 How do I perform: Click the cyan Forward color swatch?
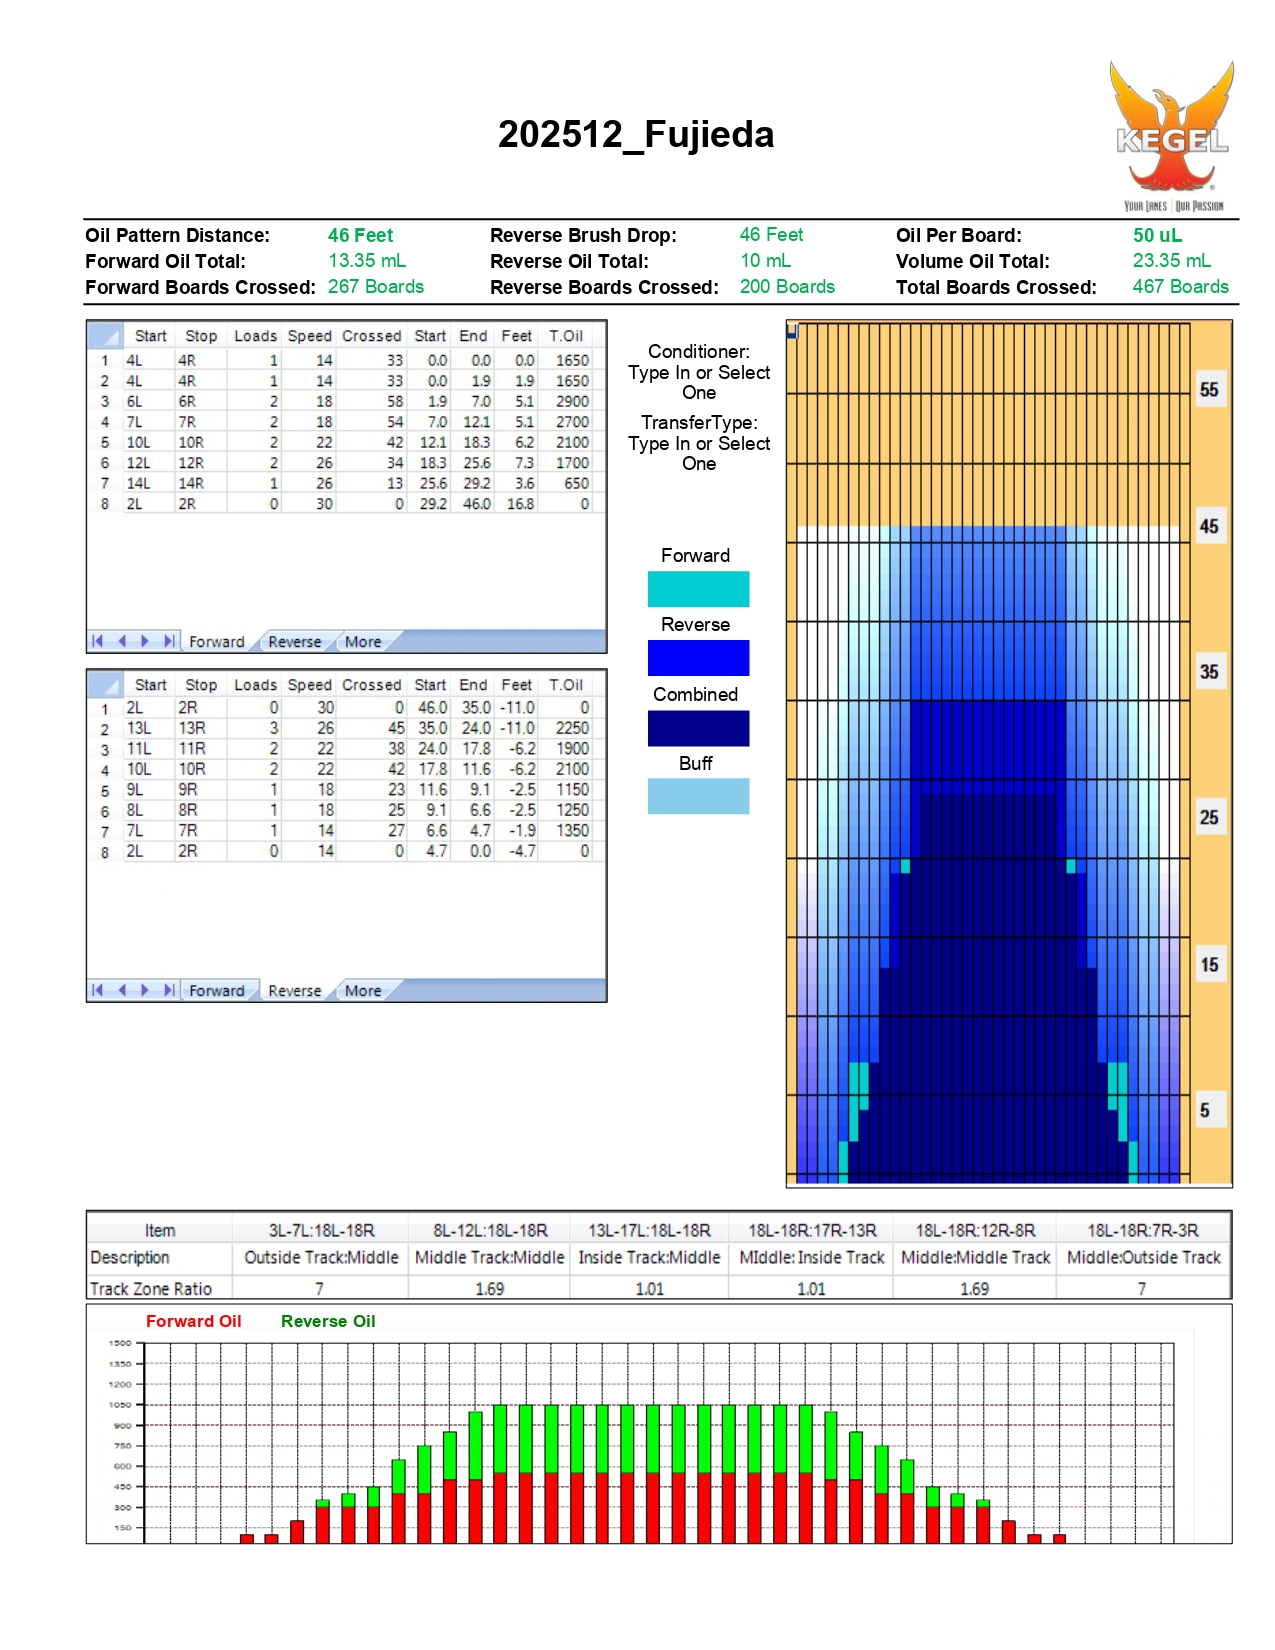point(698,589)
